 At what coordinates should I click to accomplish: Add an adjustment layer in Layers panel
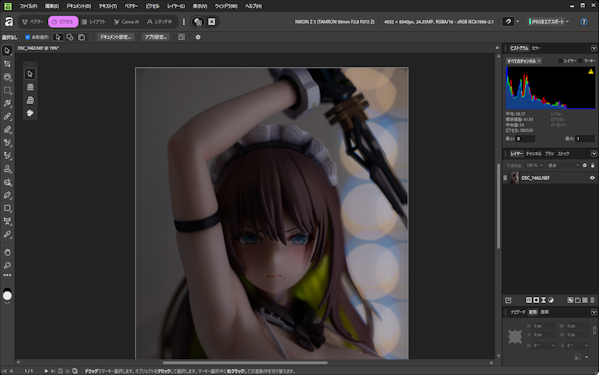(x=551, y=300)
